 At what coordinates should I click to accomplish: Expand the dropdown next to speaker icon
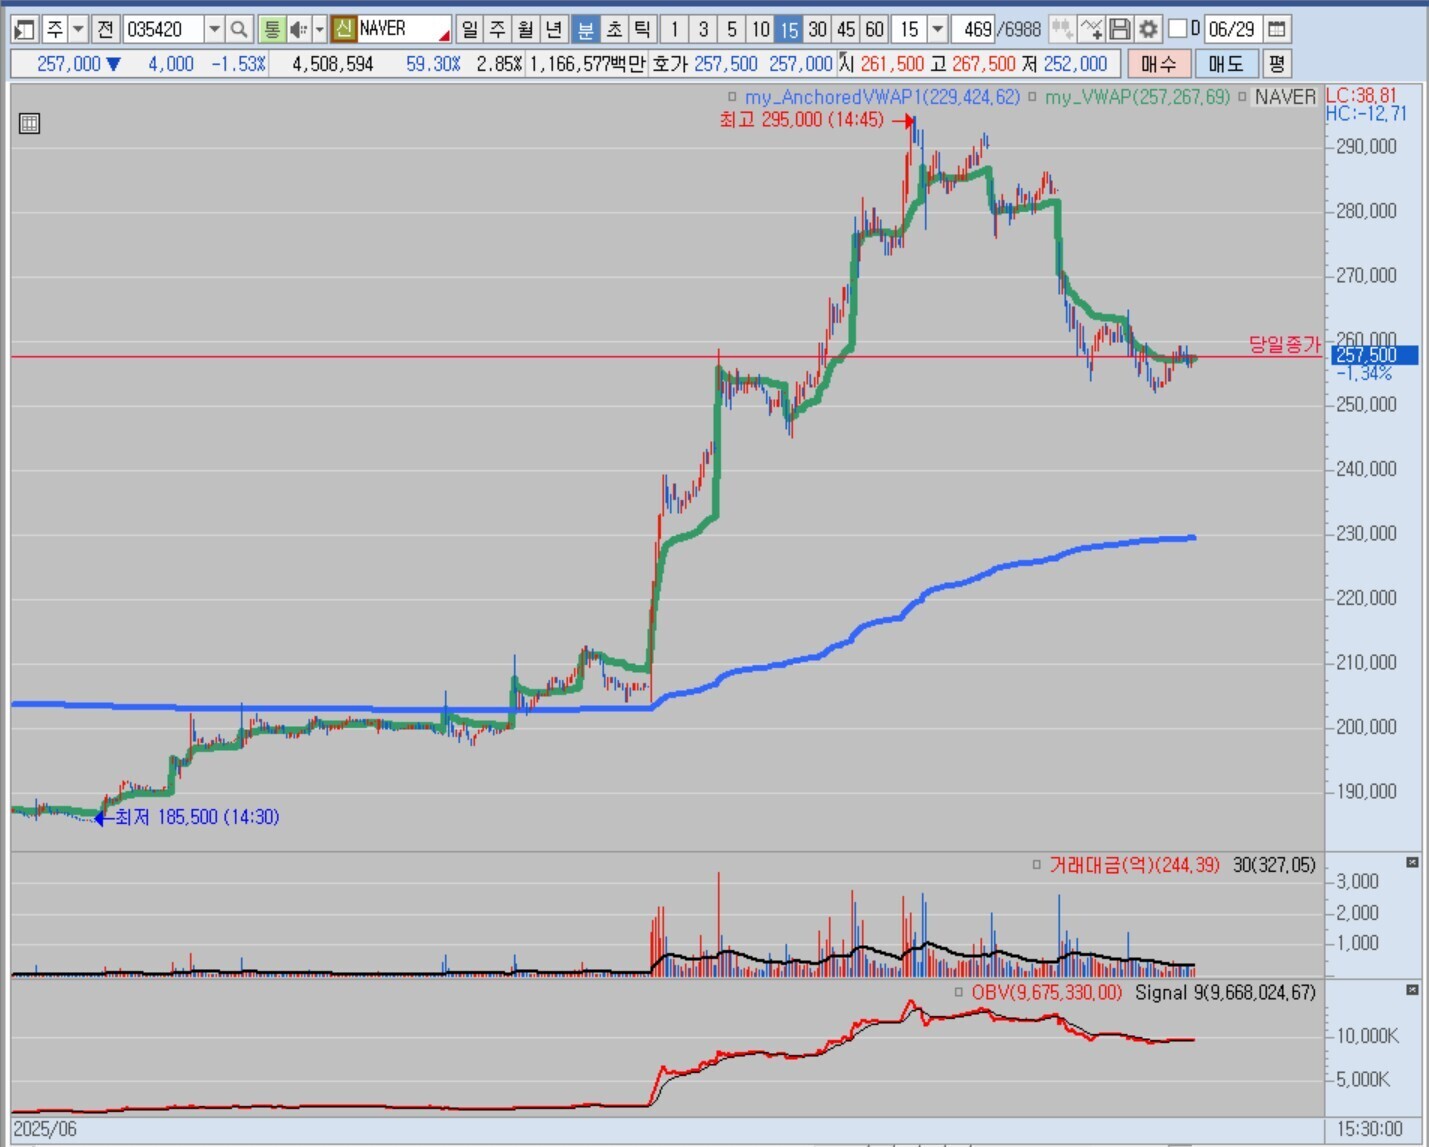coord(319,29)
